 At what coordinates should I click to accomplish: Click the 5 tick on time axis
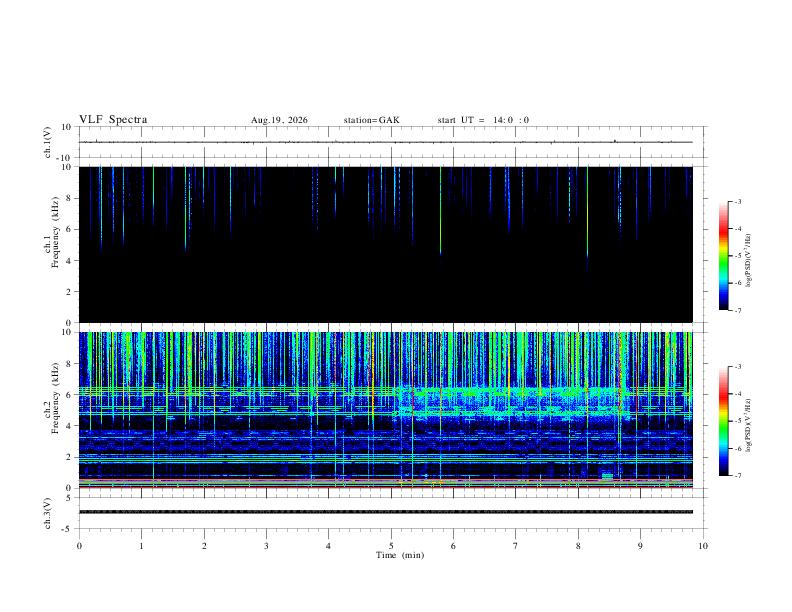click(391, 546)
